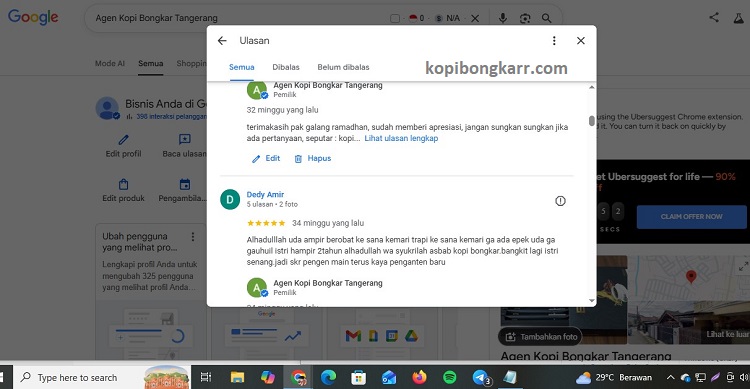
Task: Click the reviews scrollbar thumb
Action: click(x=592, y=121)
